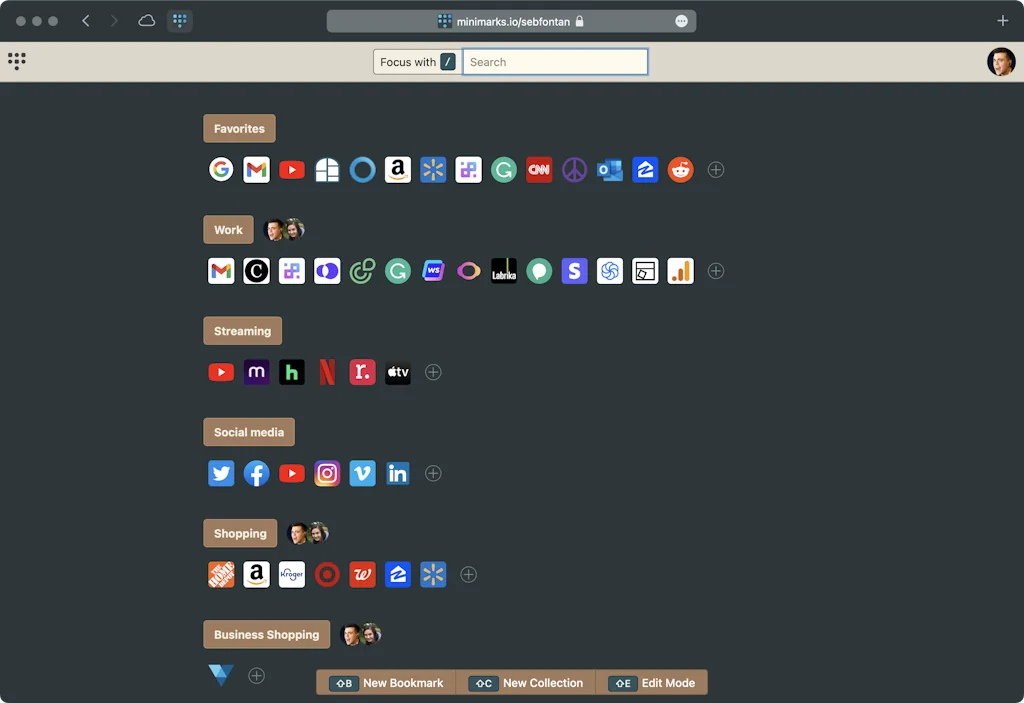Open the Gmail bookmark in Favorites
1024x703 pixels.
pos(257,170)
